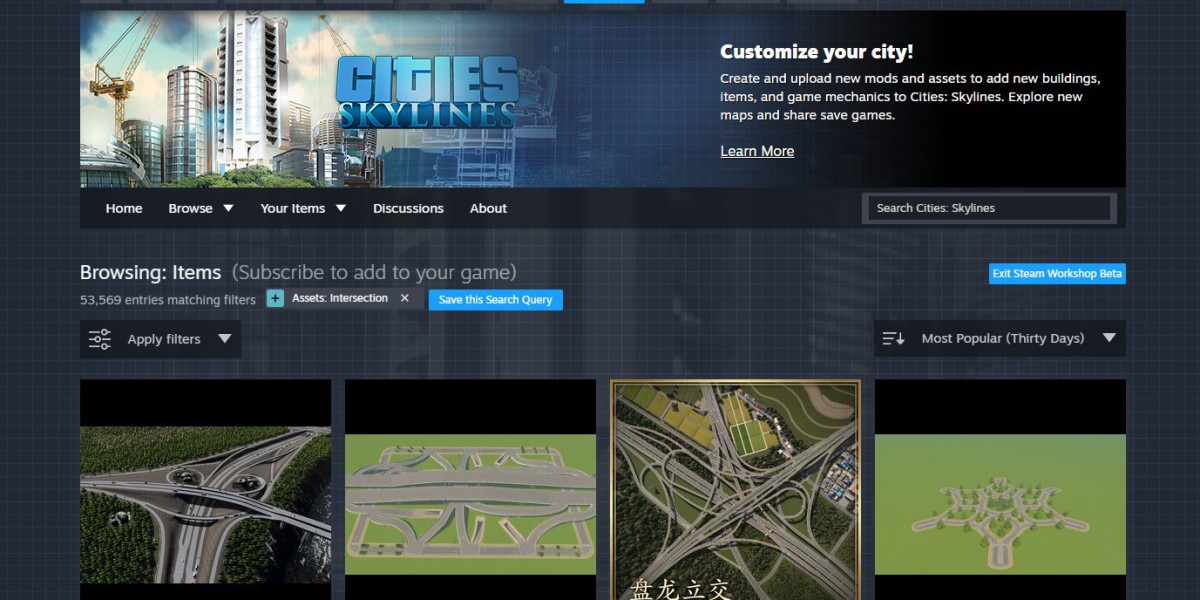The width and height of the screenshot is (1200, 600).
Task: Open the Discussions tab
Action: (x=408, y=208)
